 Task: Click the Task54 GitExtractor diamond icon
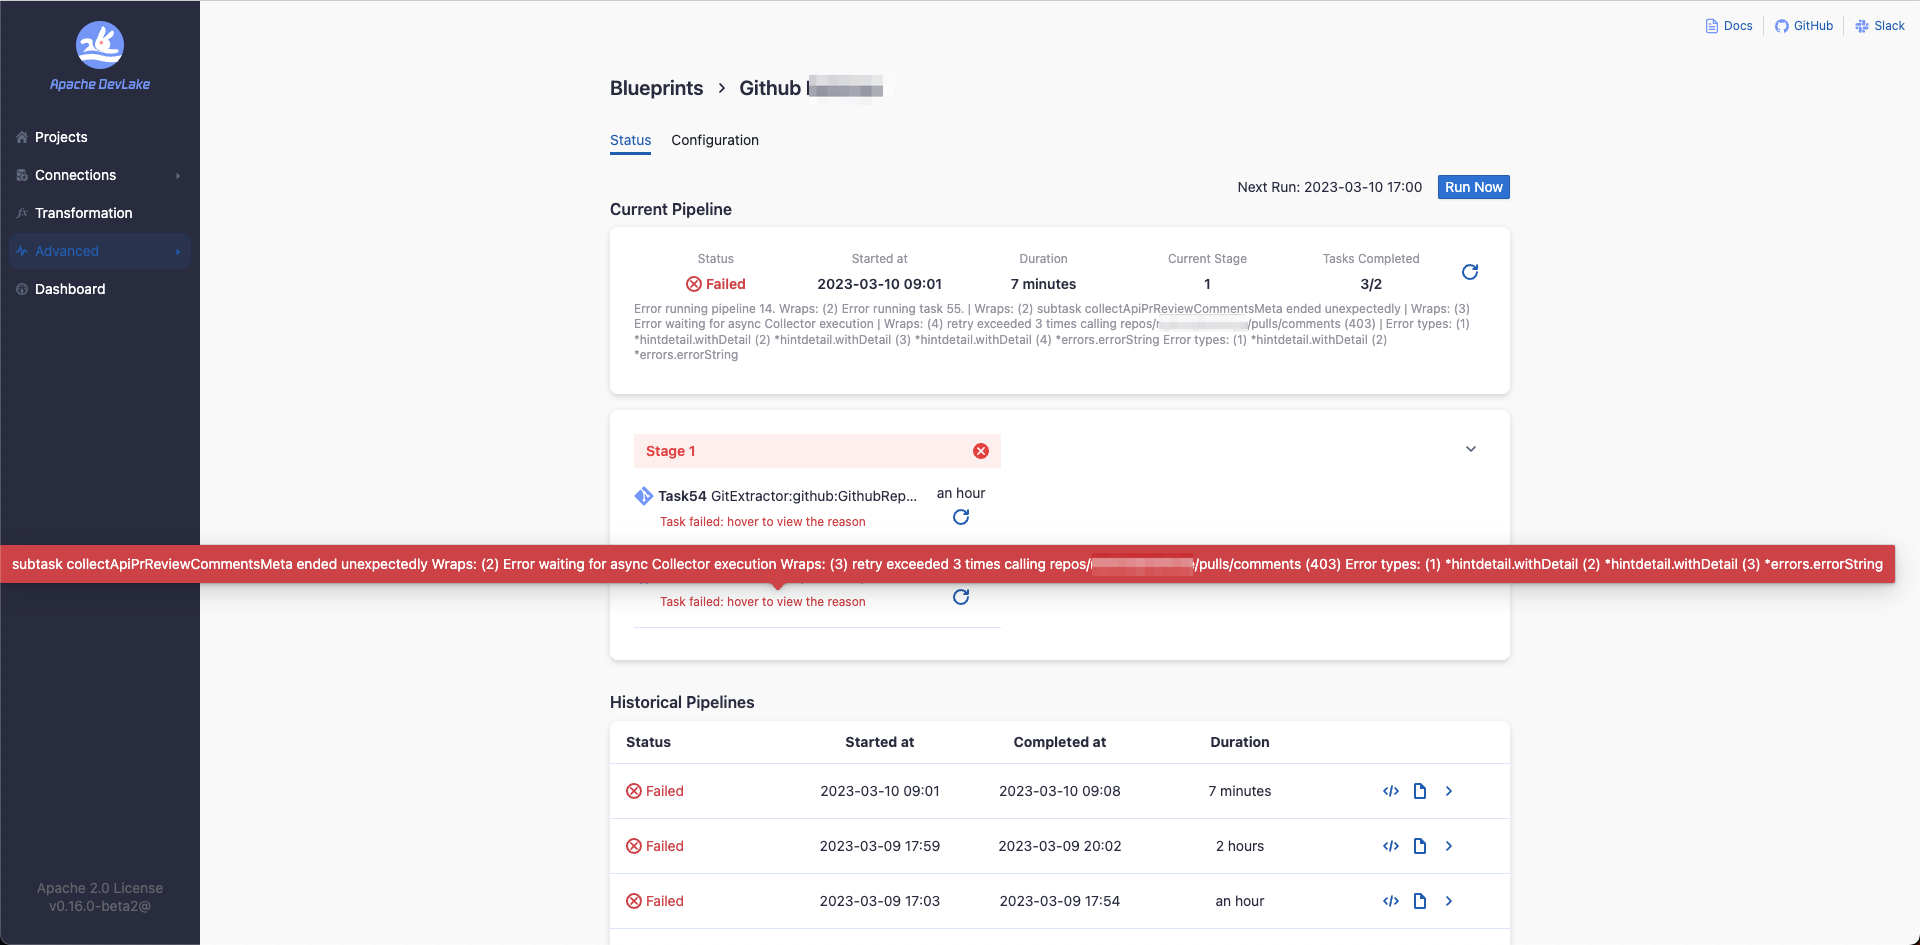pyautogui.click(x=643, y=496)
